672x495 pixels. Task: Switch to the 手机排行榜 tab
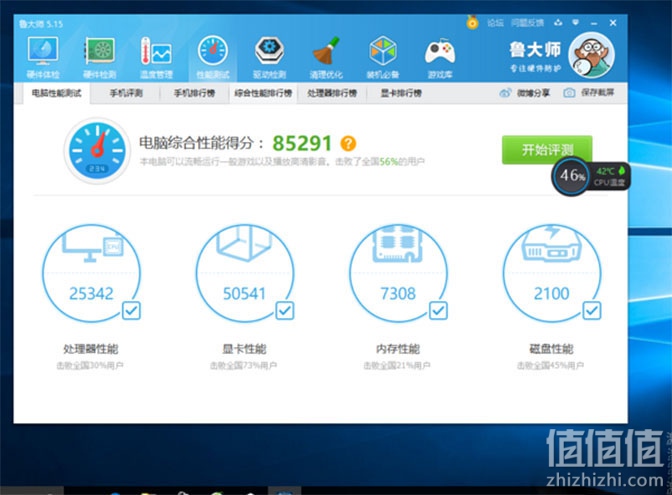(x=194, y=93)
